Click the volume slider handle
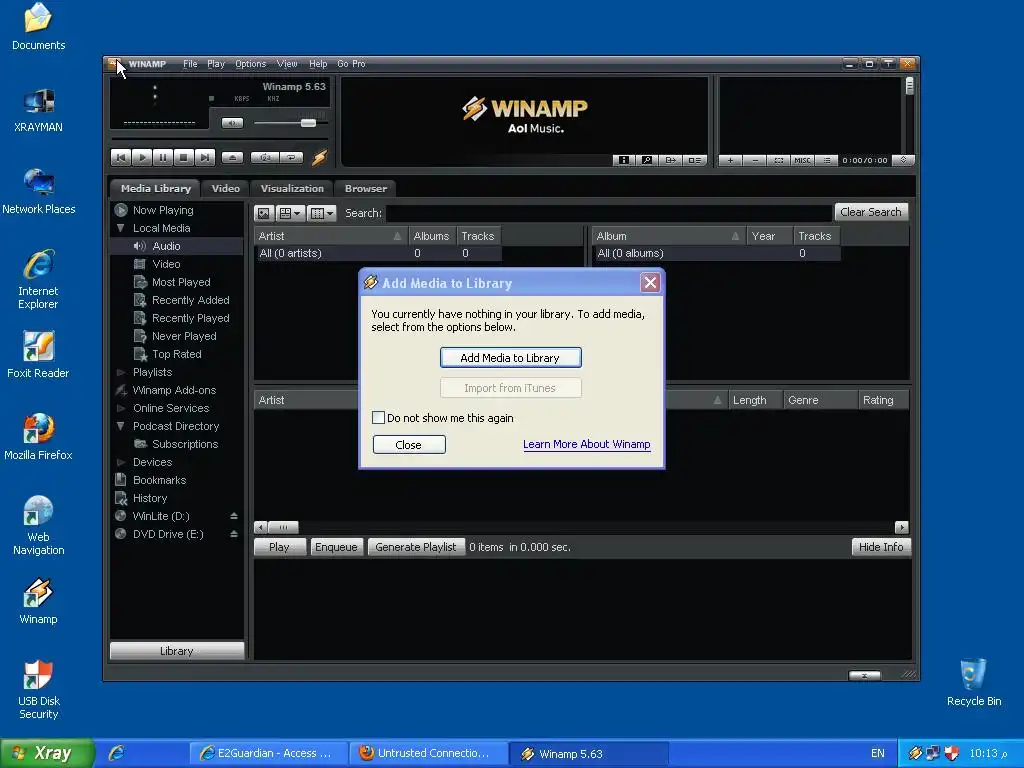1024x768 pixels. (308, 123)
